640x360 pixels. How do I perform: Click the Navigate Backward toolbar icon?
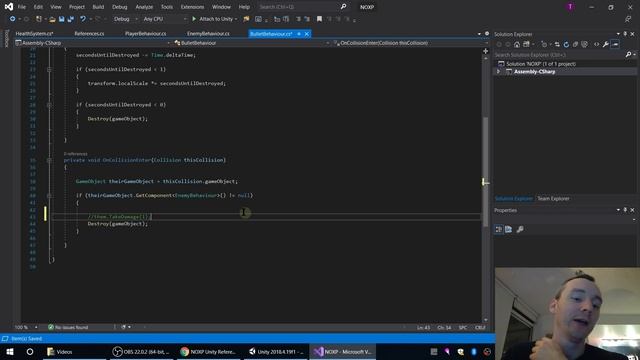pyautogui.click(x=13, y=19)
